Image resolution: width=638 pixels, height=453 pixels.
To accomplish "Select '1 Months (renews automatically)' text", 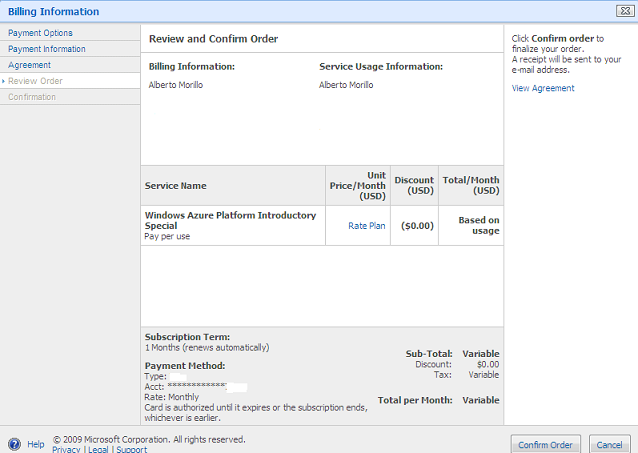I will (x=207, y=348).
